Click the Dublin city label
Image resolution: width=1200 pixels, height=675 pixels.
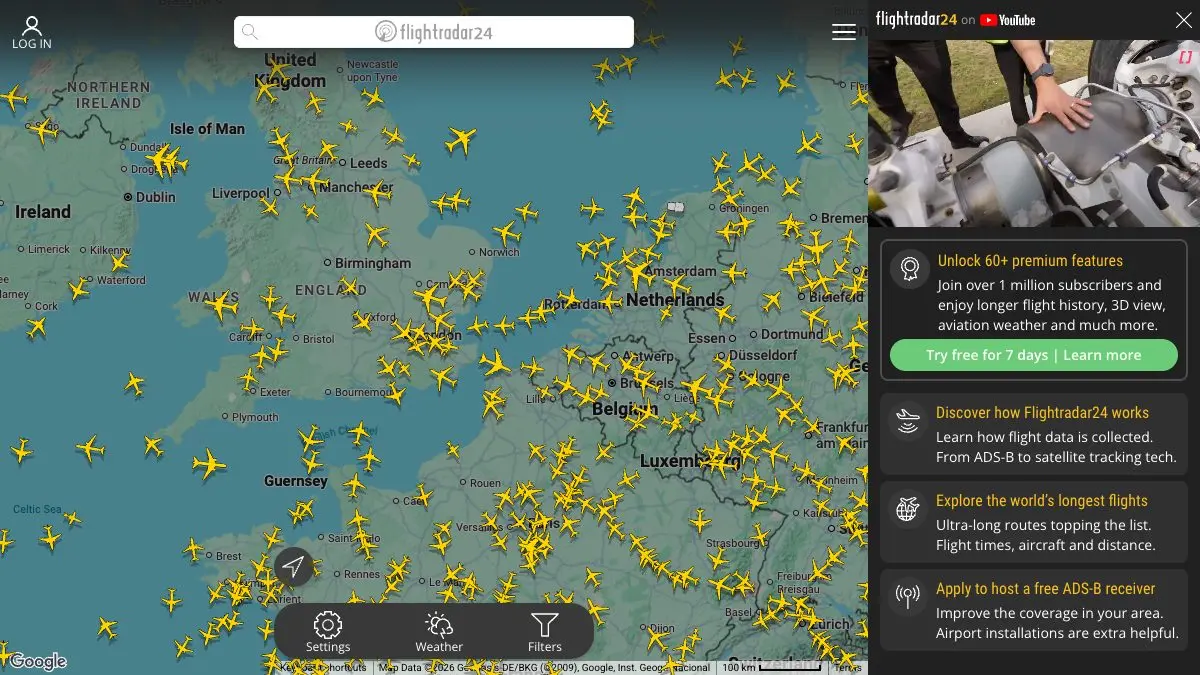tap(155, 197)
